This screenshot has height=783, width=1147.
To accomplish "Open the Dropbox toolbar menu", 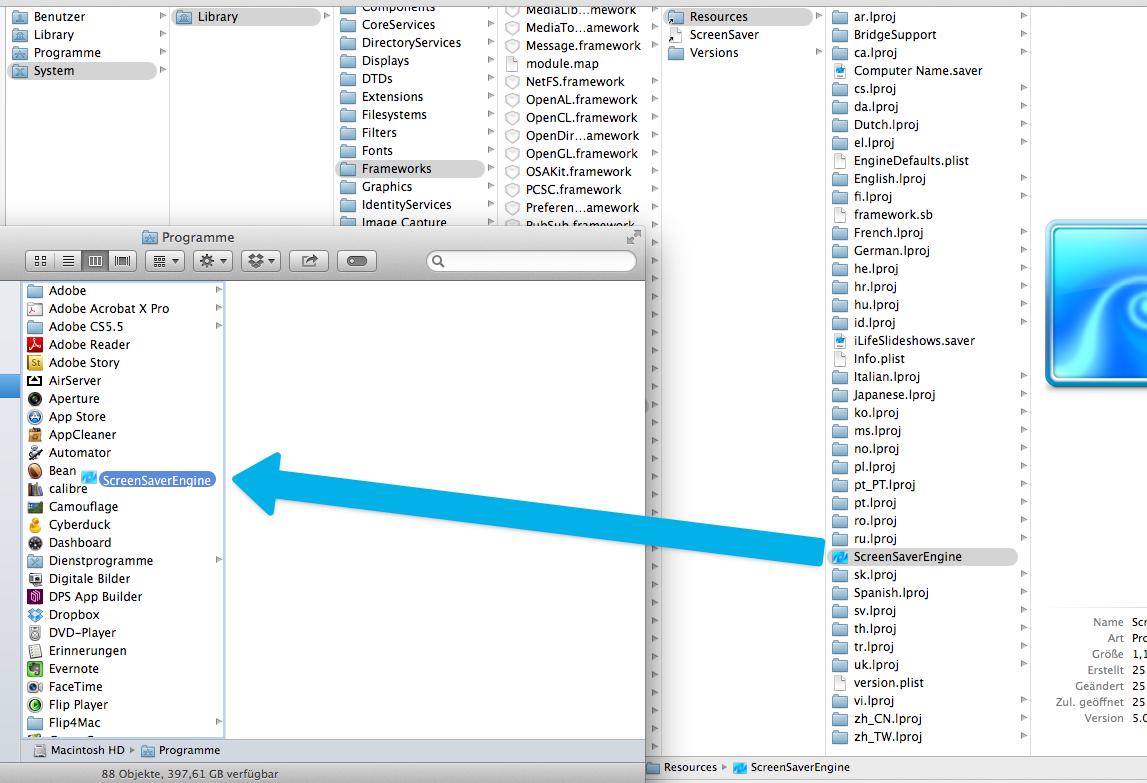I will tap(261, 261).
